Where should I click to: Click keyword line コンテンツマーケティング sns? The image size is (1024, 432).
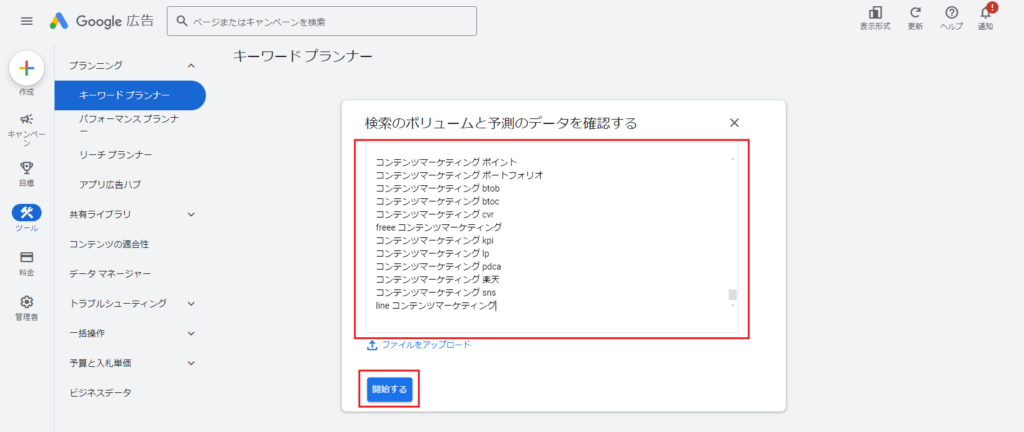coord(436,292)
